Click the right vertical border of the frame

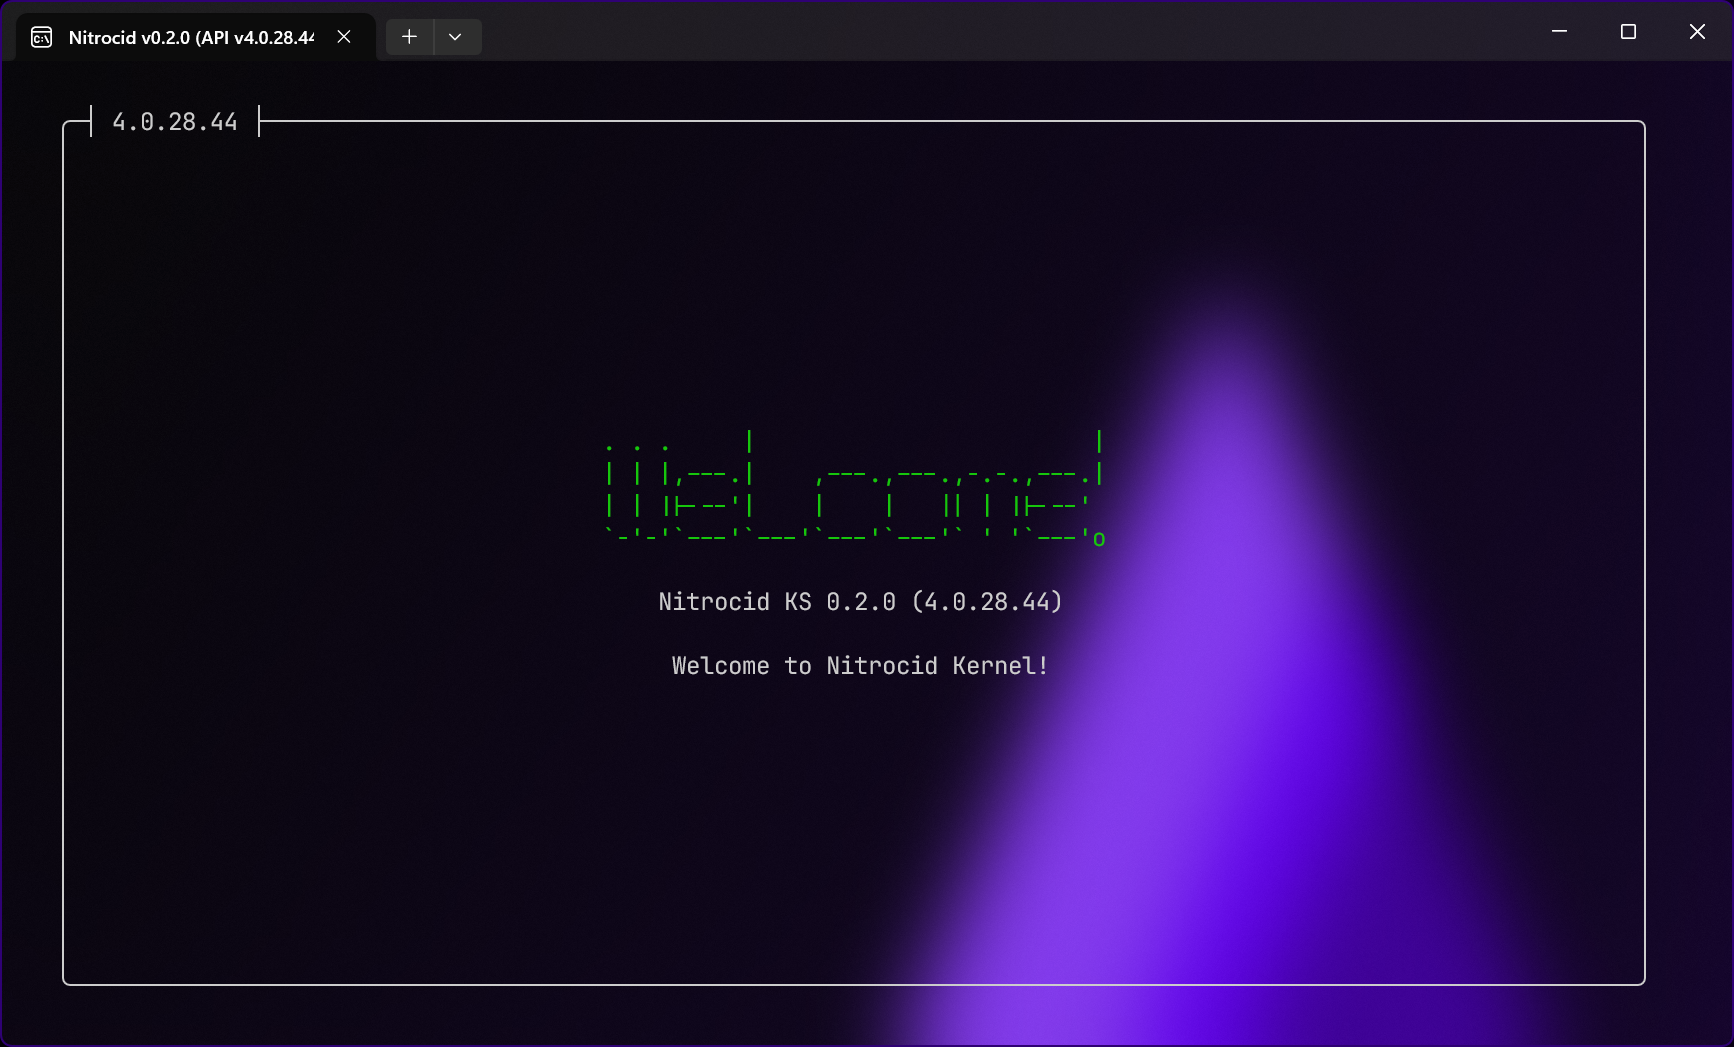point(1645,550)
